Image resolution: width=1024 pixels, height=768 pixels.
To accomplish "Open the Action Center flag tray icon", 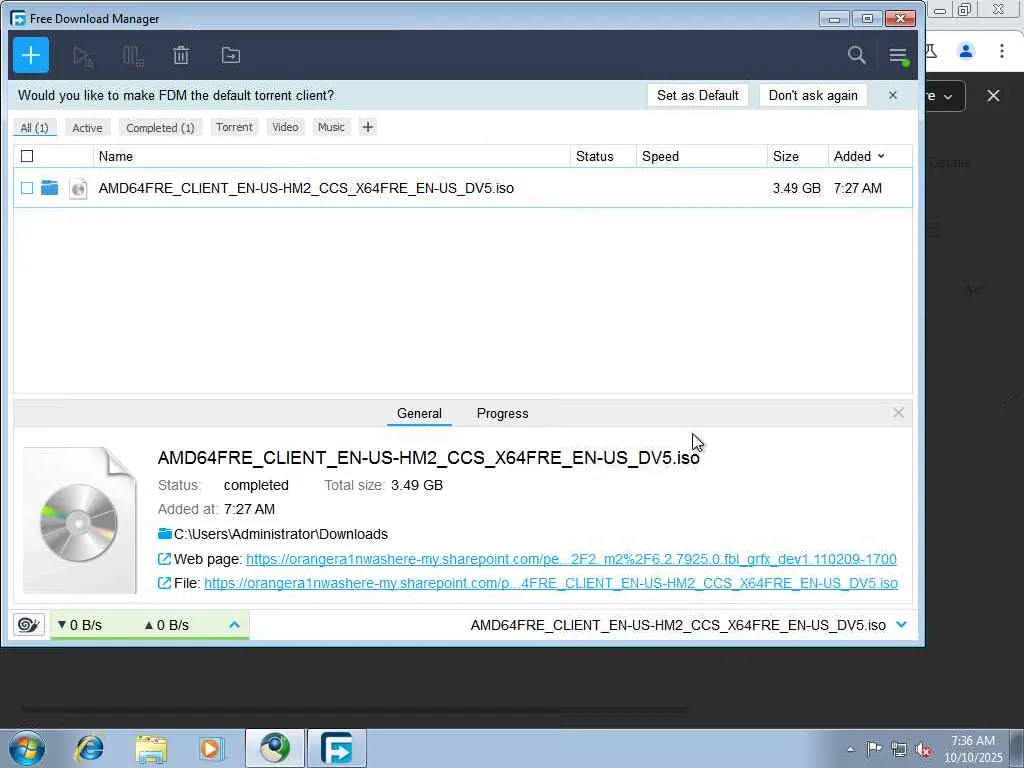I will [x=874, y=748].
